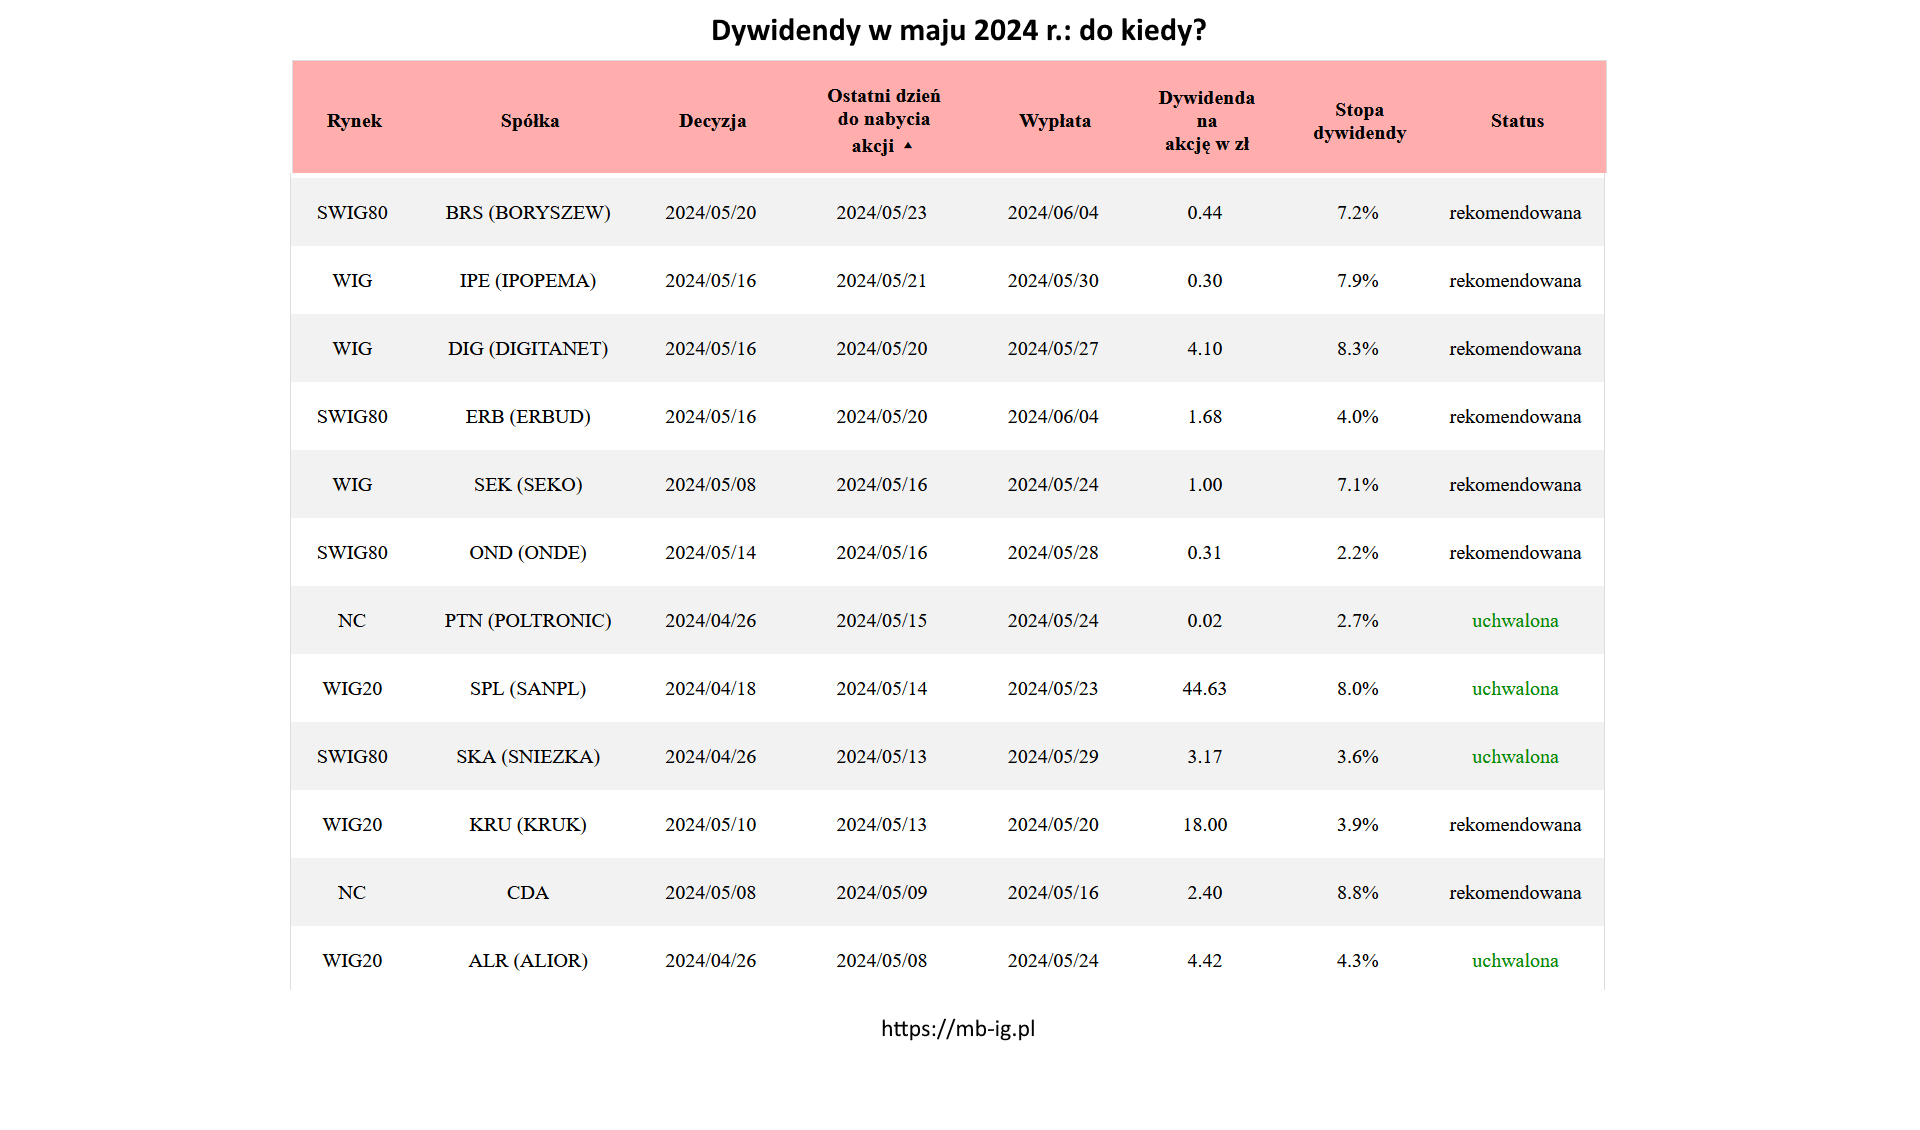The image size is (1920, 1130).
Task: Sort table by Rynek column header
Action: 354,121
